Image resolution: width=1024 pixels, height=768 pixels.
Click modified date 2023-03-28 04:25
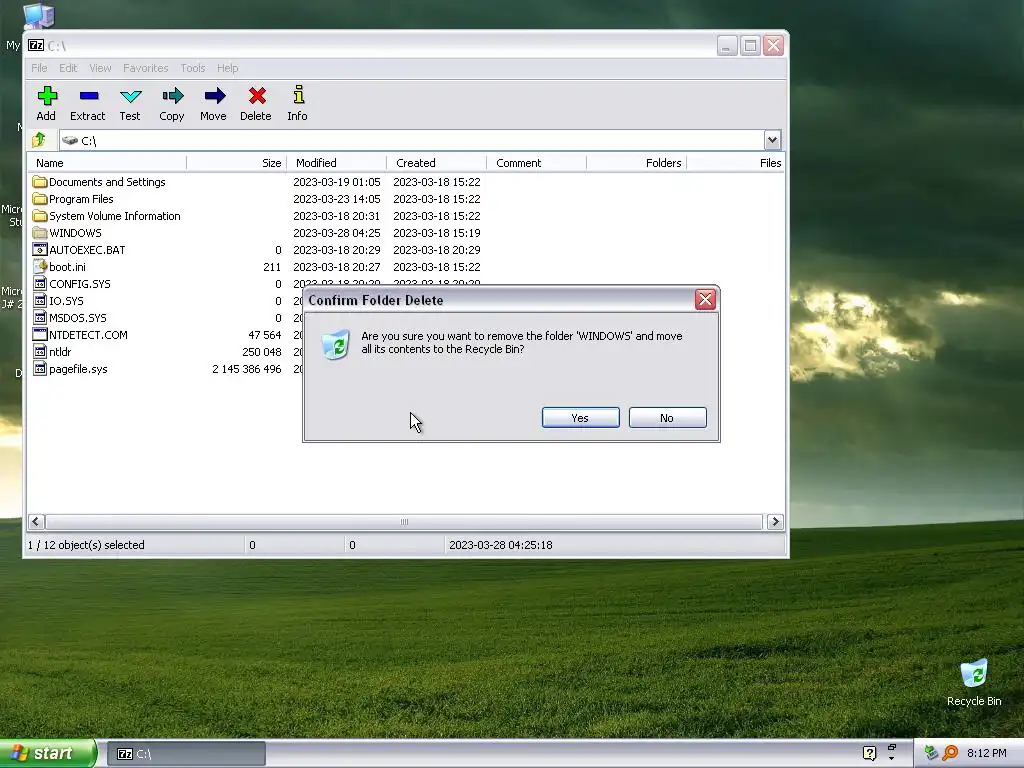click(x=336, y=233)
